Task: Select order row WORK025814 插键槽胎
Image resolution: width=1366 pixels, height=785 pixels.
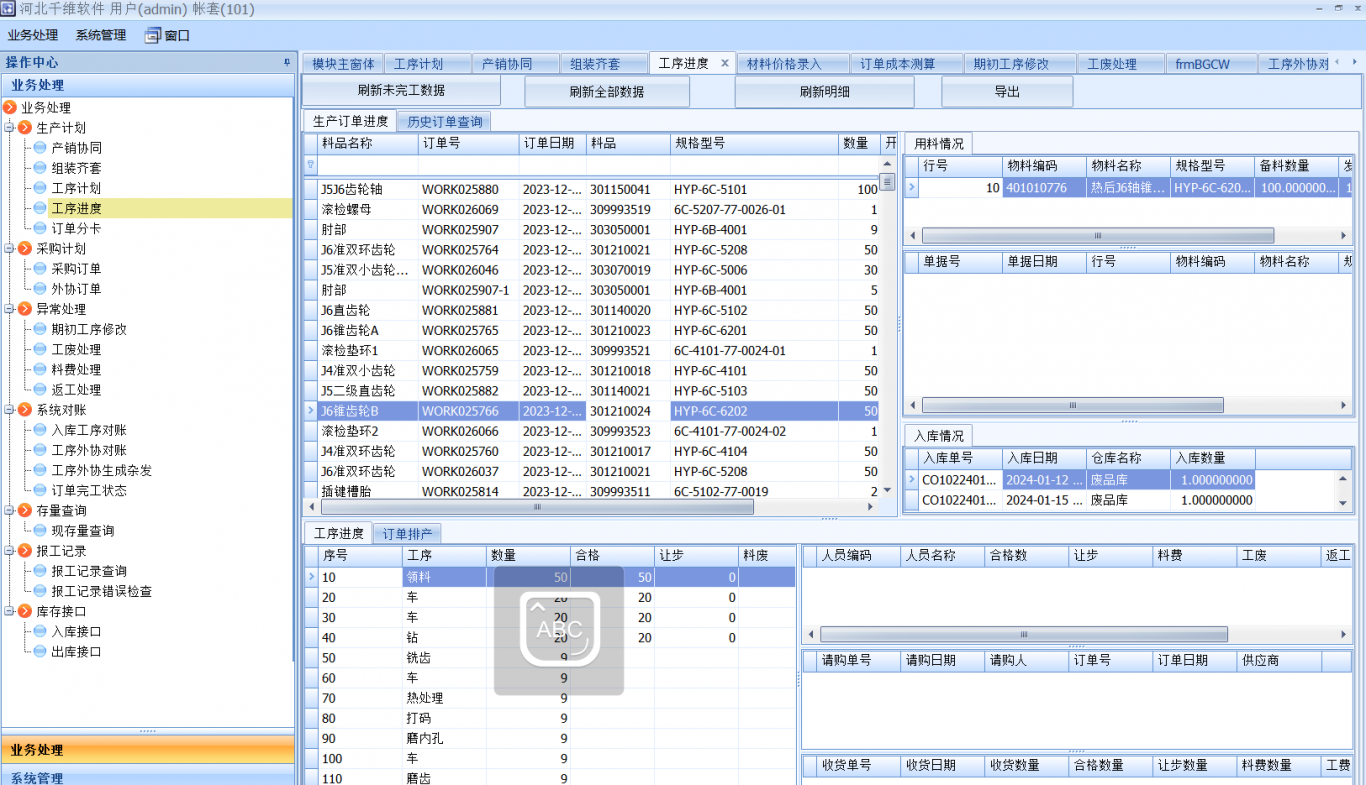Action: click(x=591, y=491)
